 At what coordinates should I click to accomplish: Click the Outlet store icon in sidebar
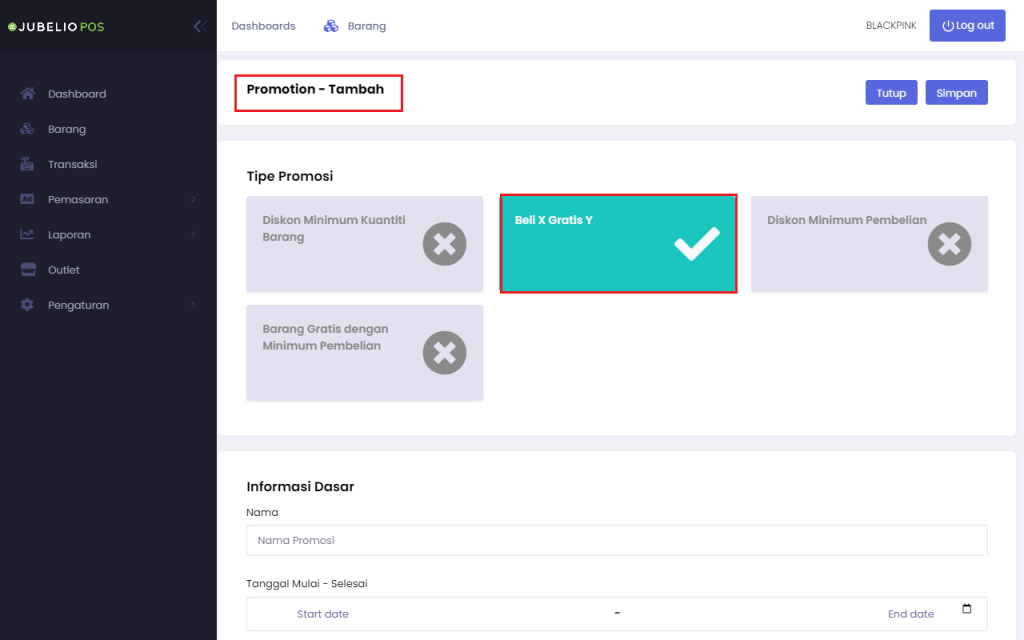28,270
